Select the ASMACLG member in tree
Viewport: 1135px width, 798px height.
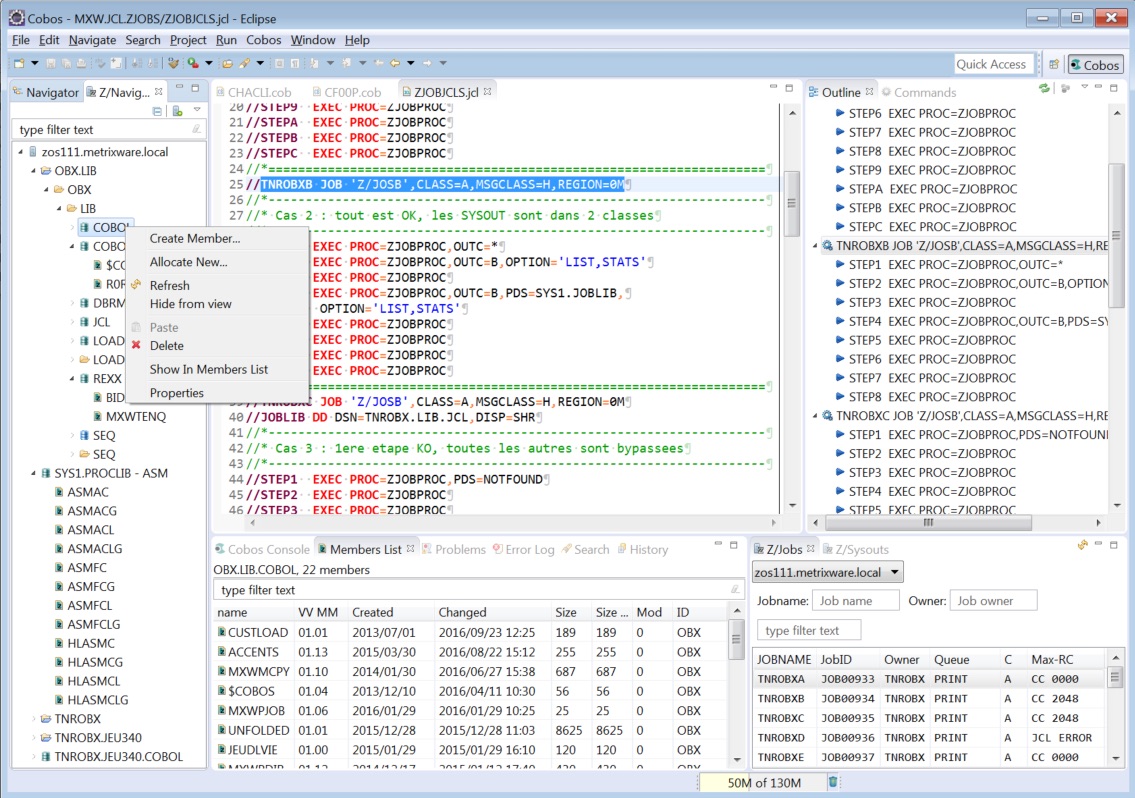click(94, 549)
